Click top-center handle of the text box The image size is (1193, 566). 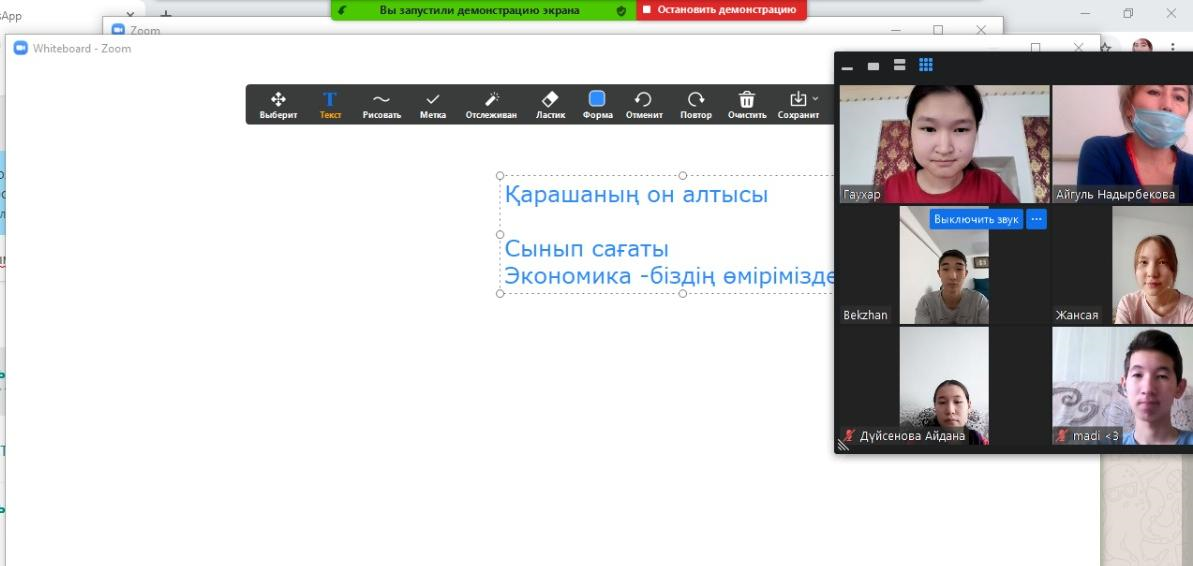(x=682, y=176)
